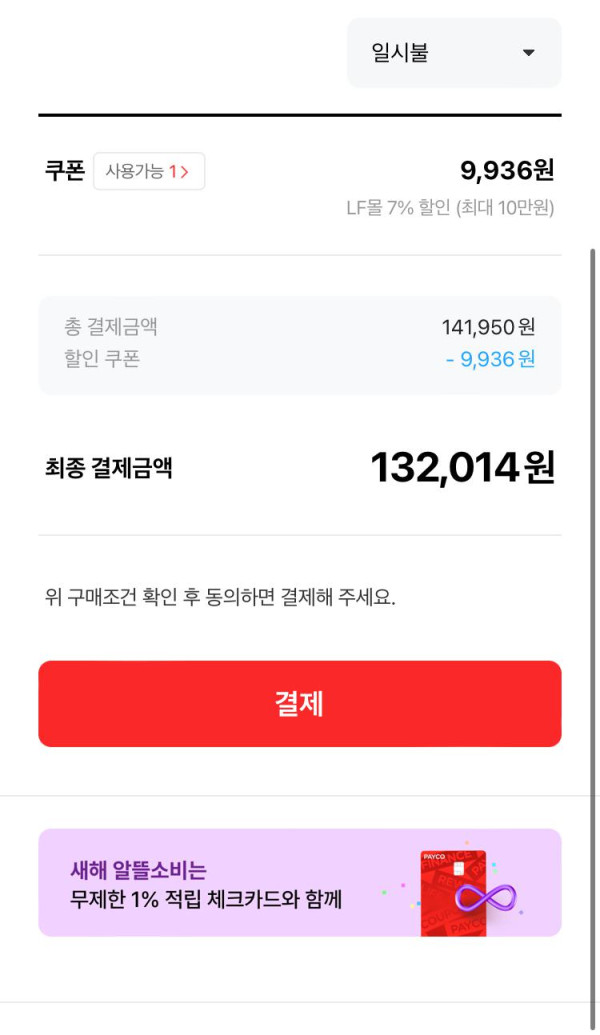Click the purple infinity symbol icon
Screen dimensions: 600x1035
point(486,895)
